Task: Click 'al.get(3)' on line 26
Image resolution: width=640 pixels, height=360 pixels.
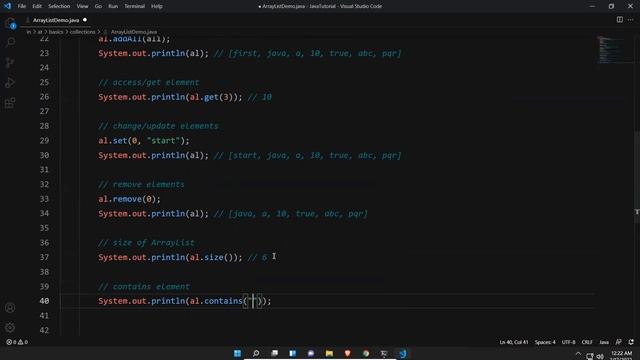Action: (211, 97)
